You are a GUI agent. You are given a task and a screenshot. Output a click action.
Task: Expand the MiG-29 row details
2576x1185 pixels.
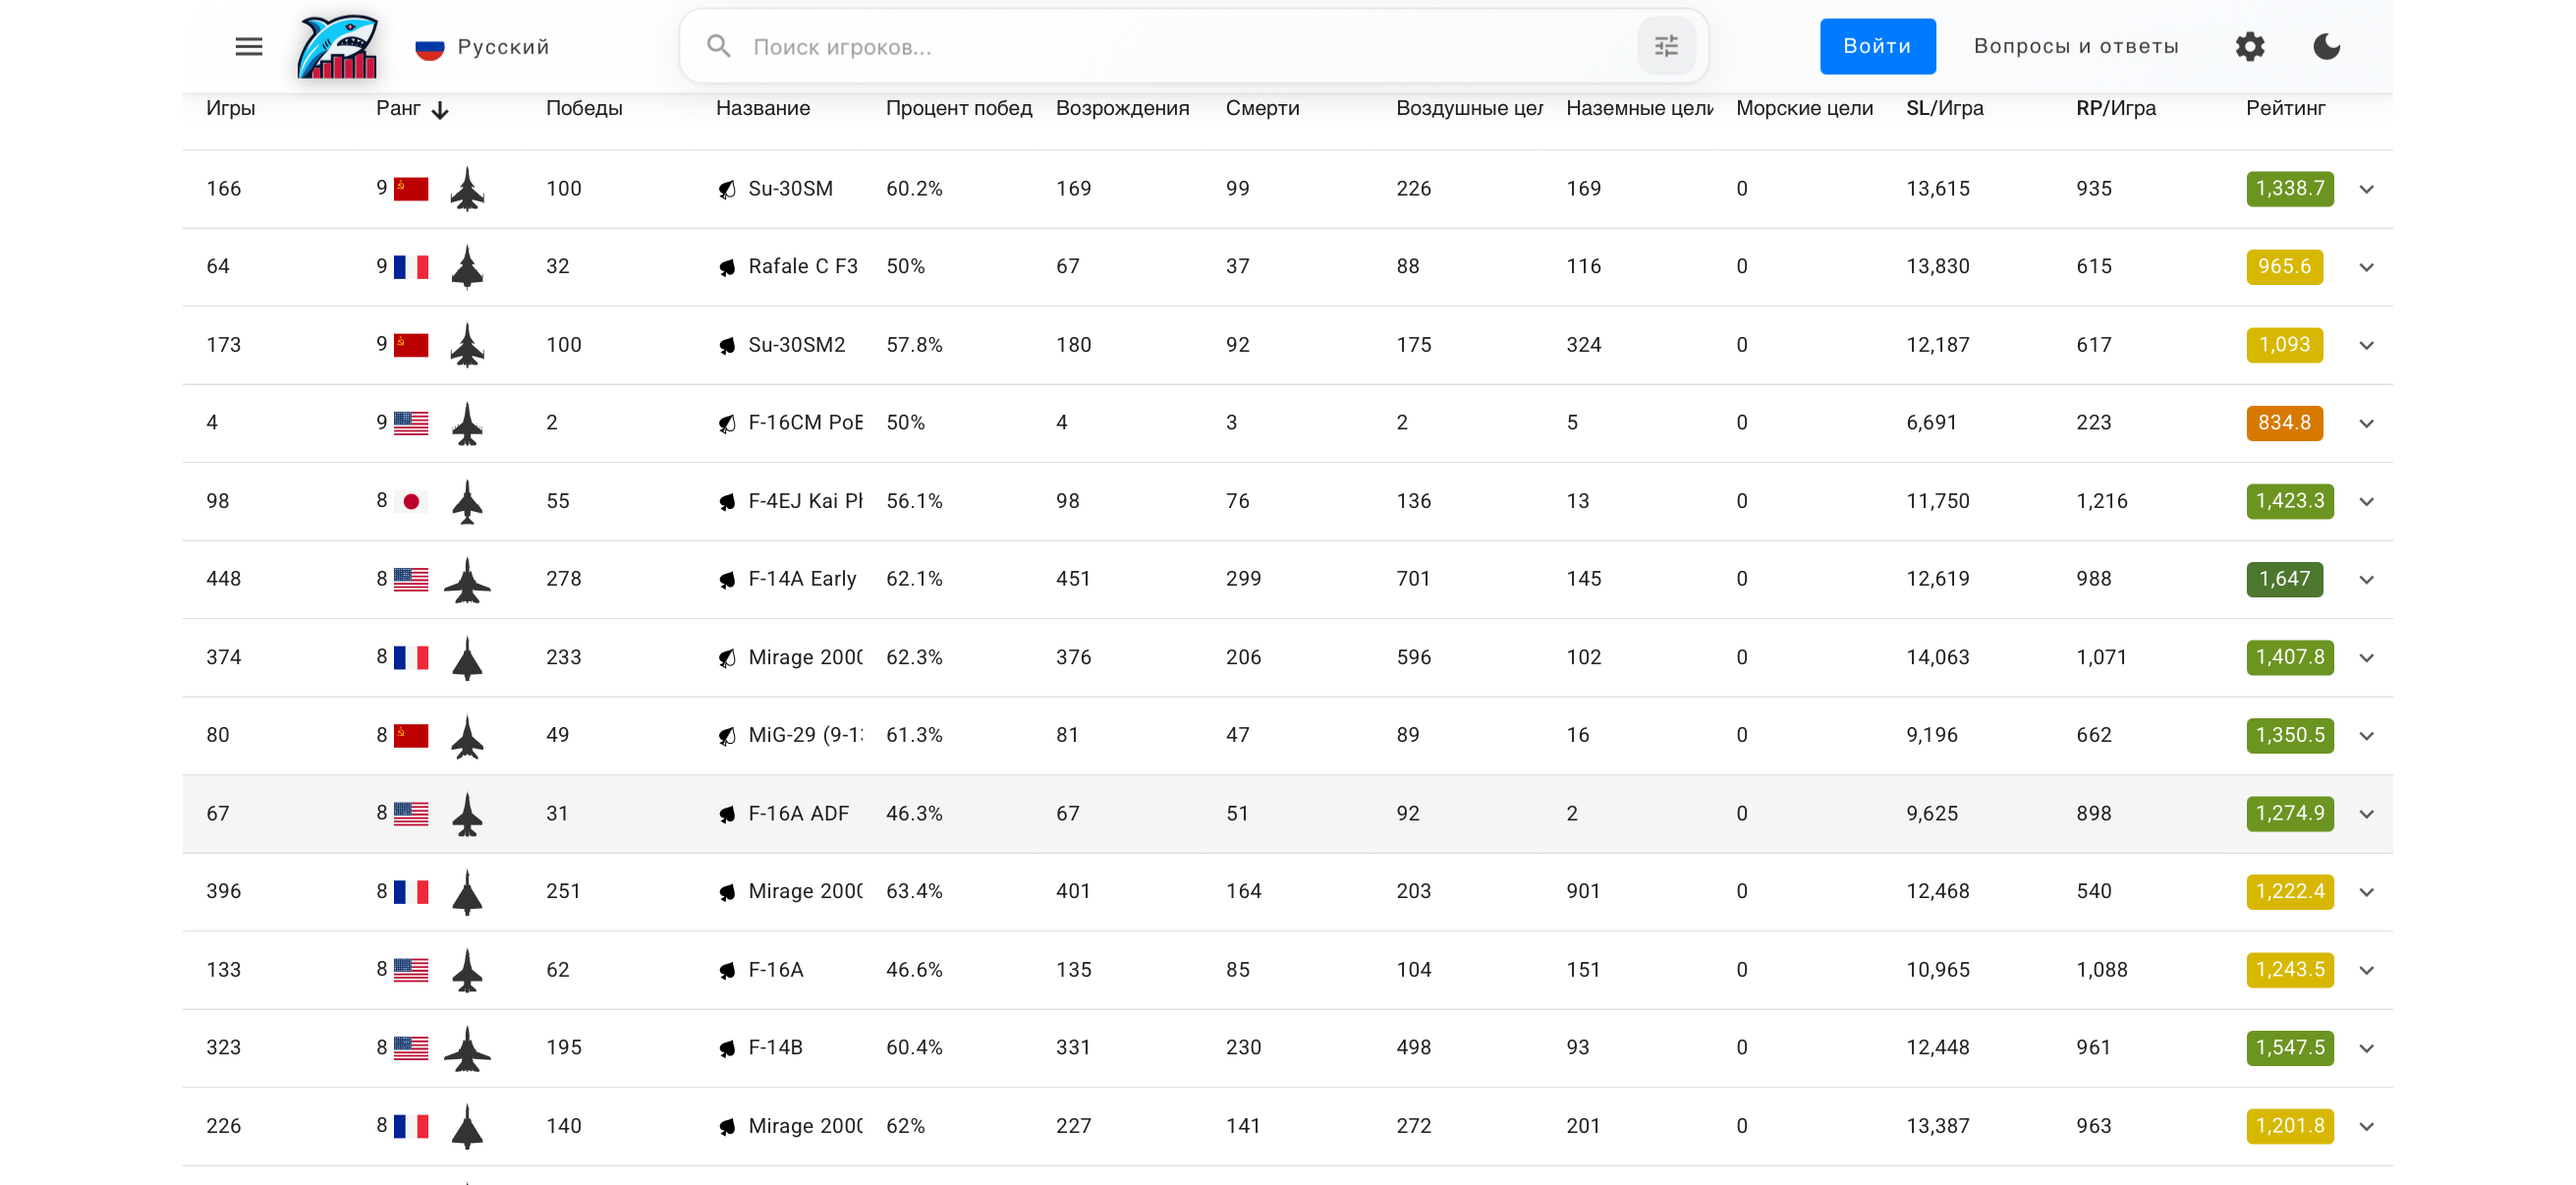pos(2366,736)
